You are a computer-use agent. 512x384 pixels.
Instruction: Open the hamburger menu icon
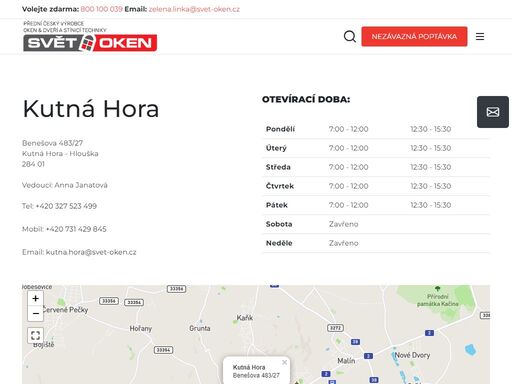click(480, 36)
